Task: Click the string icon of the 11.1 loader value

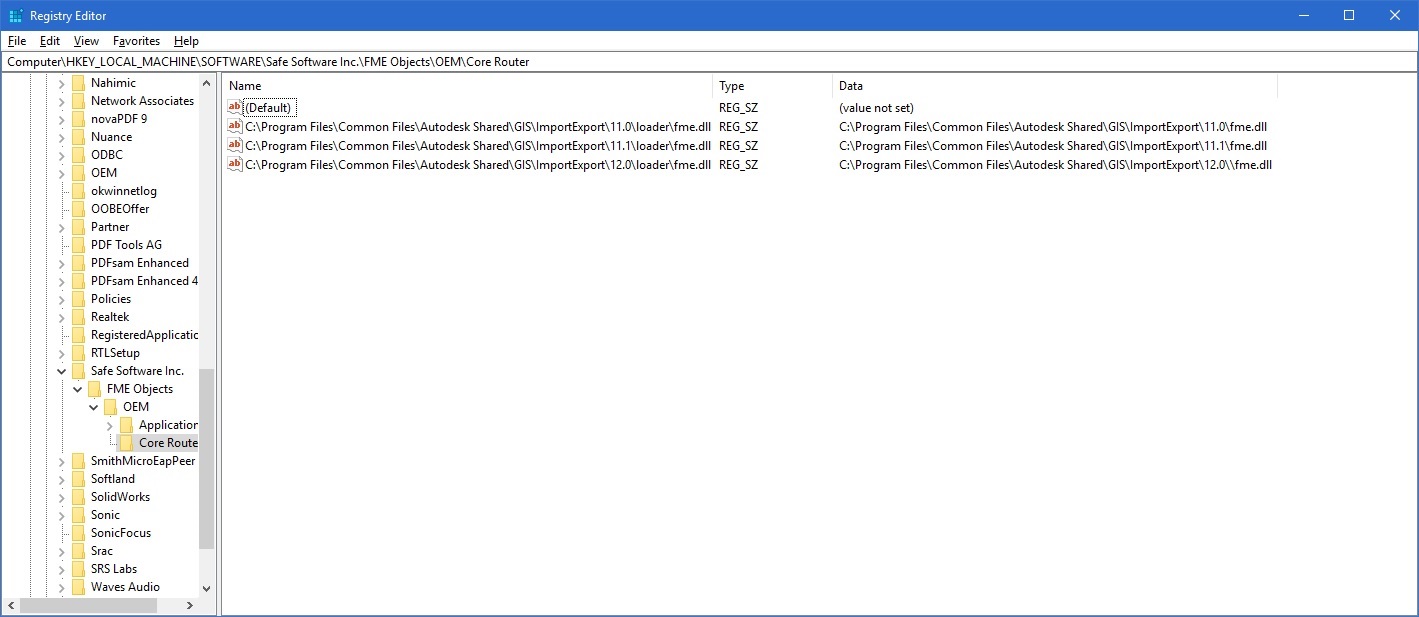Action: click(x=235, y=145)
